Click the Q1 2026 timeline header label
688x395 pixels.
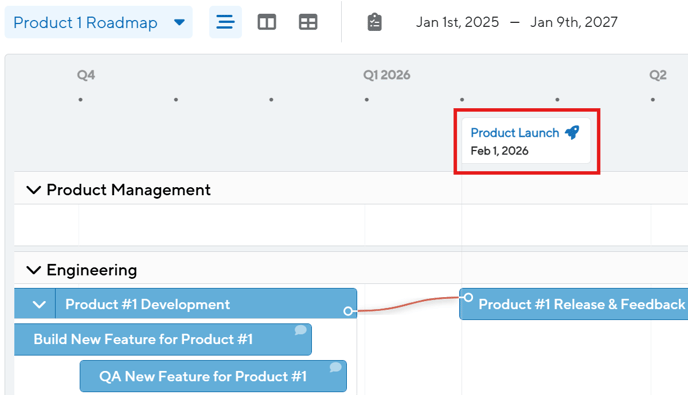pyautogui.click(x=387, y=75)
